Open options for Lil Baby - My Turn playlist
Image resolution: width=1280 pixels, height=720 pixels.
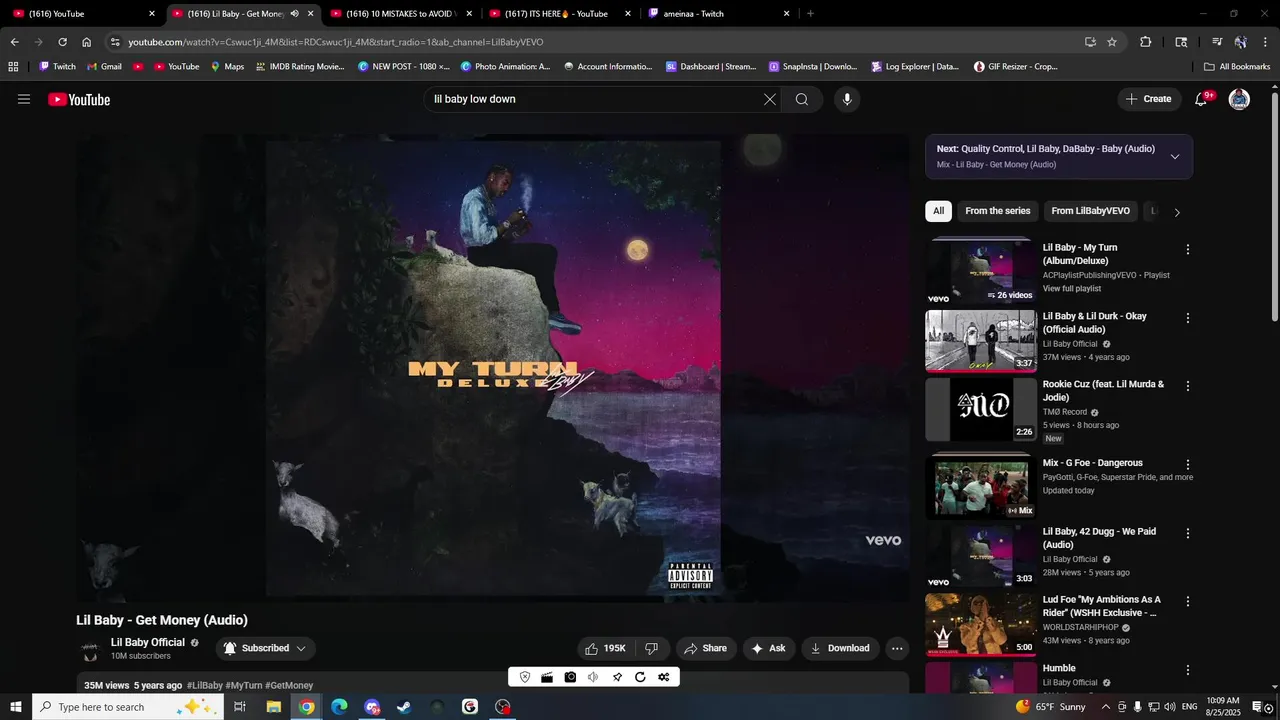point(1188,250)
